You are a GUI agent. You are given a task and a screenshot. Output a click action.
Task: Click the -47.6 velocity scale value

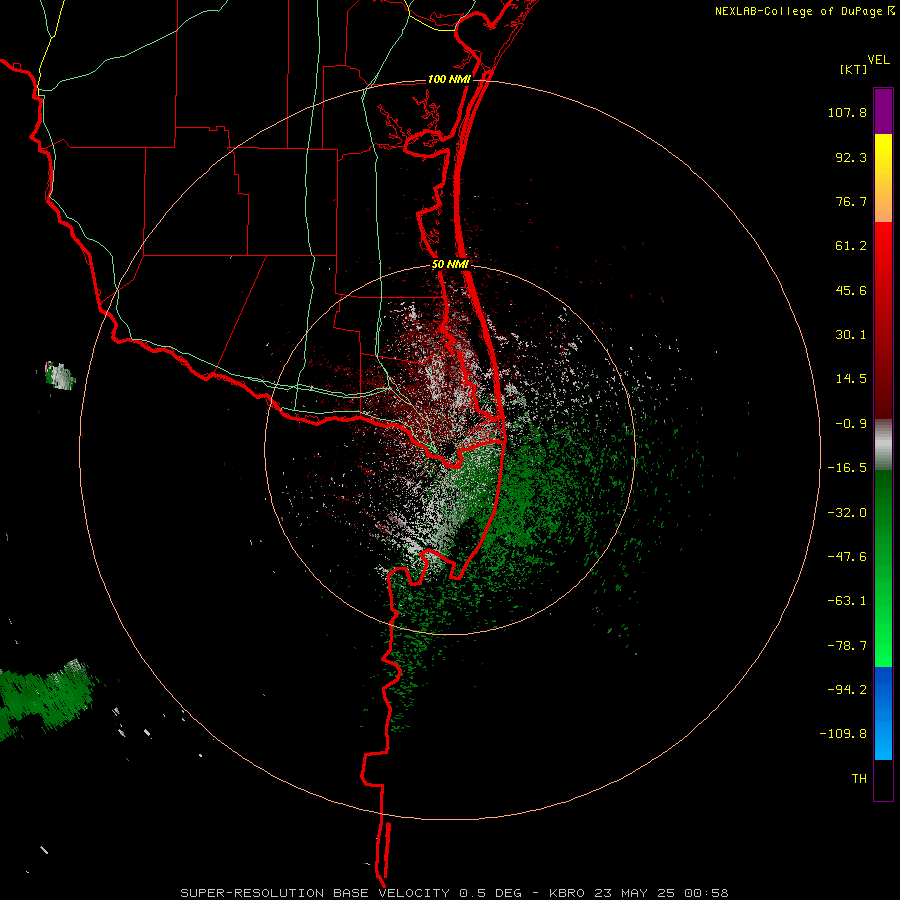tap(847, 557)
